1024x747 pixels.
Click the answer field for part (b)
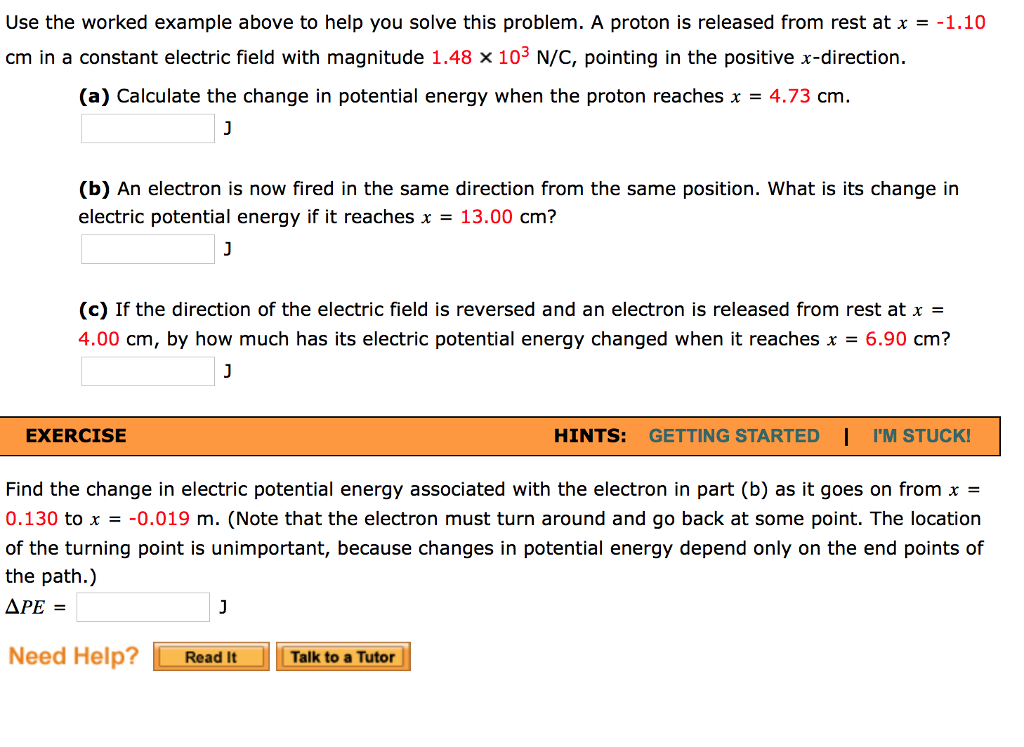tap(146, 247)
